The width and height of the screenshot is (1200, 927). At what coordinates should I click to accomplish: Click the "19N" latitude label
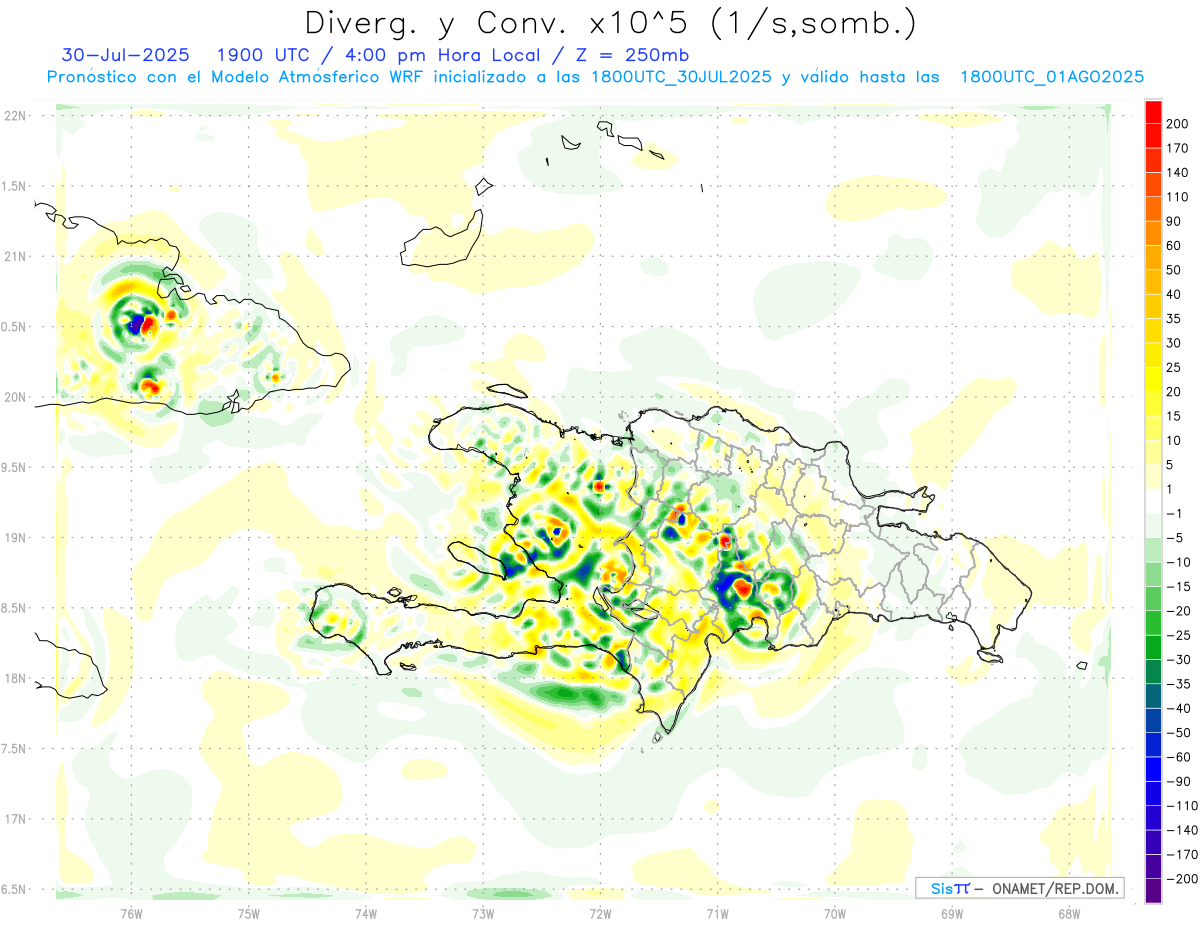14,537
